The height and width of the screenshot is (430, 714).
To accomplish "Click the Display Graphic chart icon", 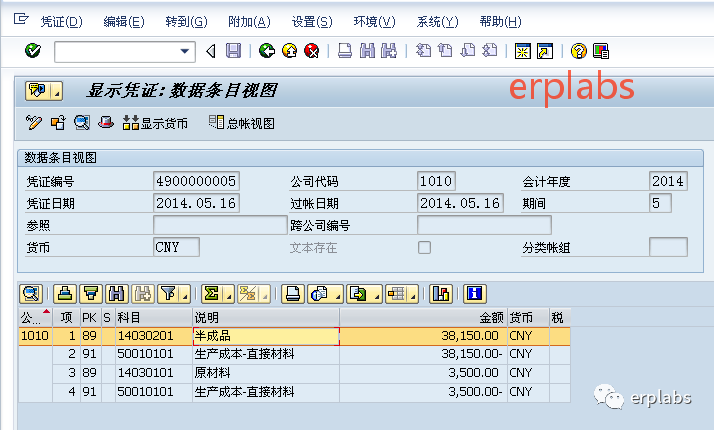I will (441, 294).
